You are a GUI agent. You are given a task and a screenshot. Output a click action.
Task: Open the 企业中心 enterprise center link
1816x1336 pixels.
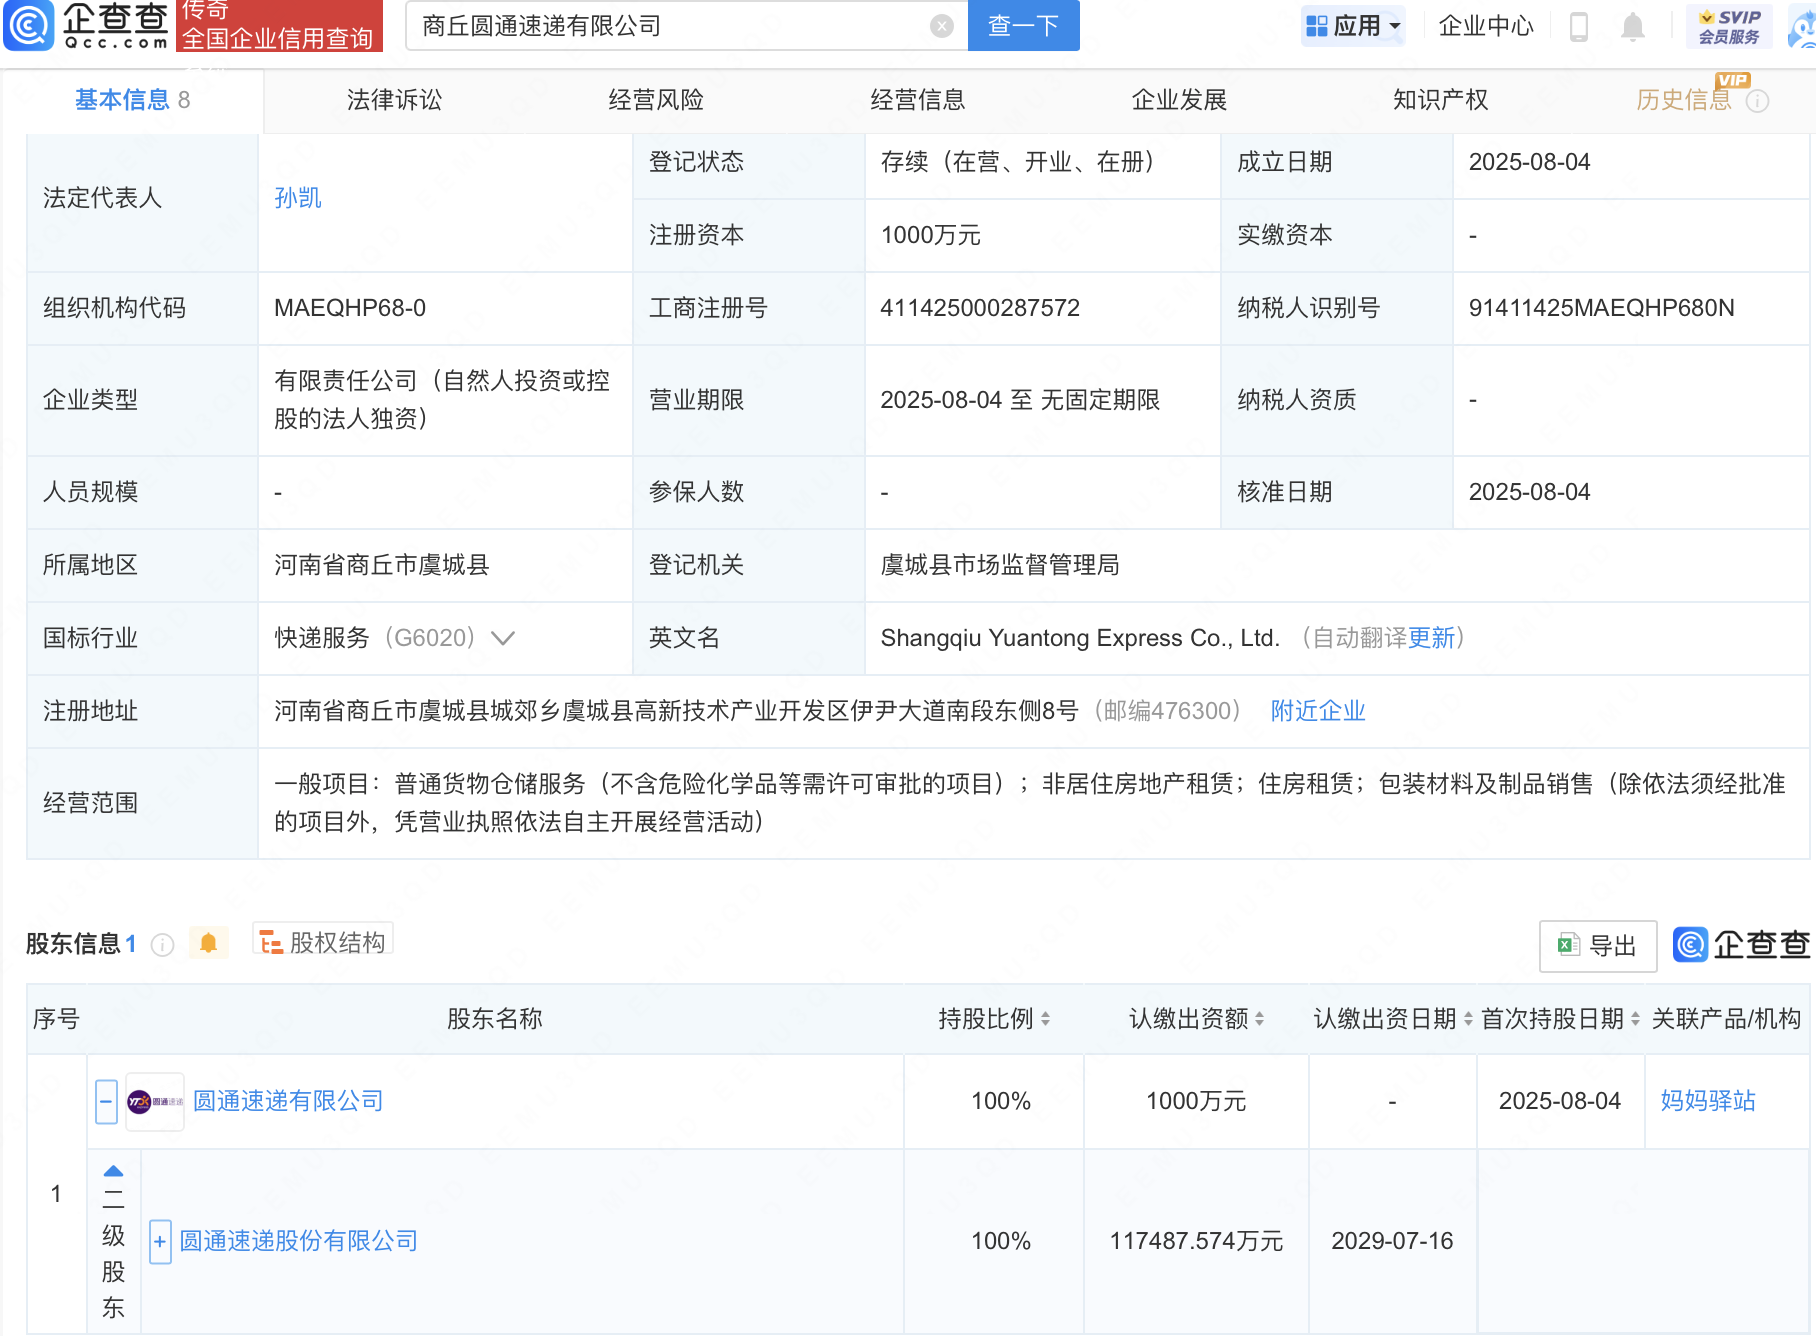click(1485, 26)
